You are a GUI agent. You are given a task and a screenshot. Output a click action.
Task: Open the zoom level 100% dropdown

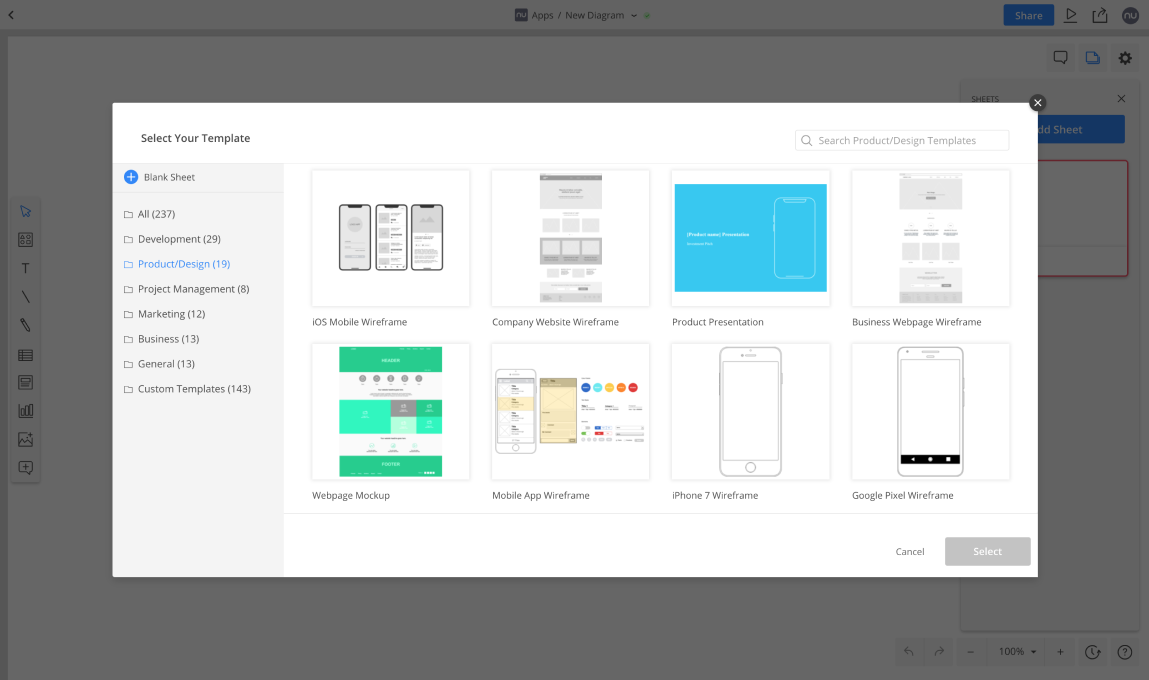click(1016, 651)
